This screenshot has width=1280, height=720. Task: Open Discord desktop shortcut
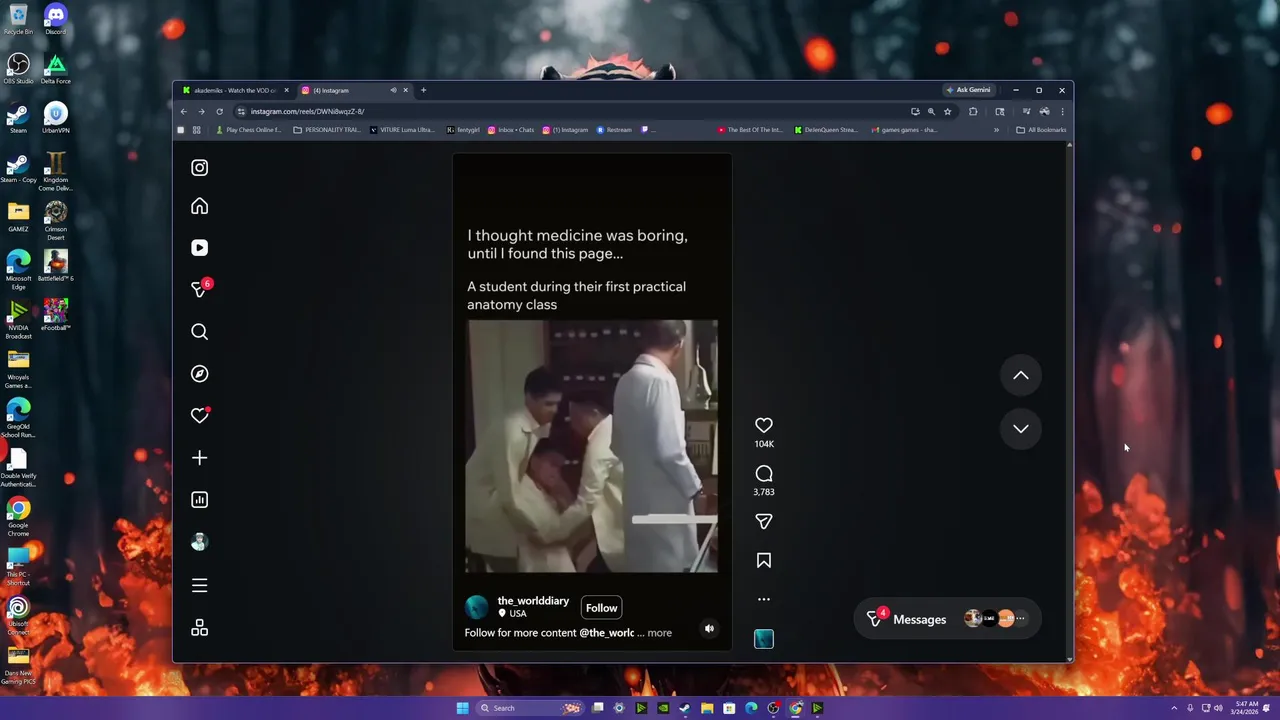pos(55,20)
